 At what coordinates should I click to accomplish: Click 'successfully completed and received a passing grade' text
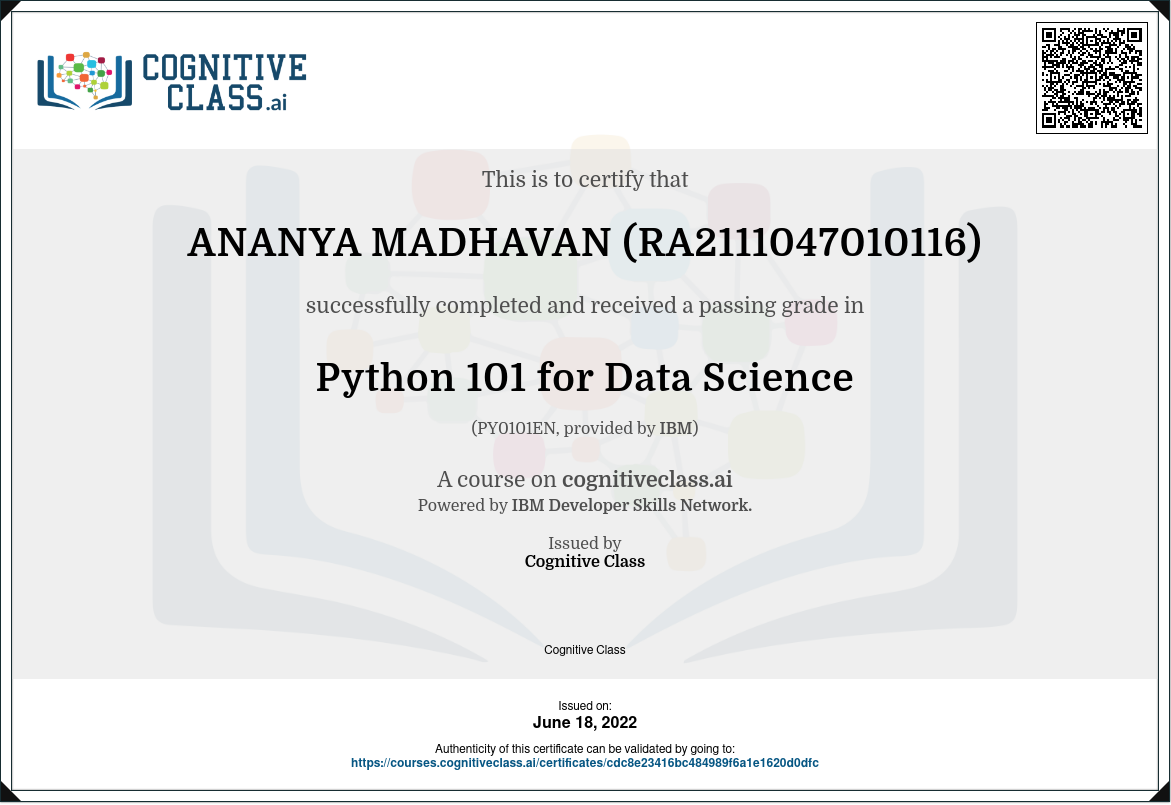point(584,306)
